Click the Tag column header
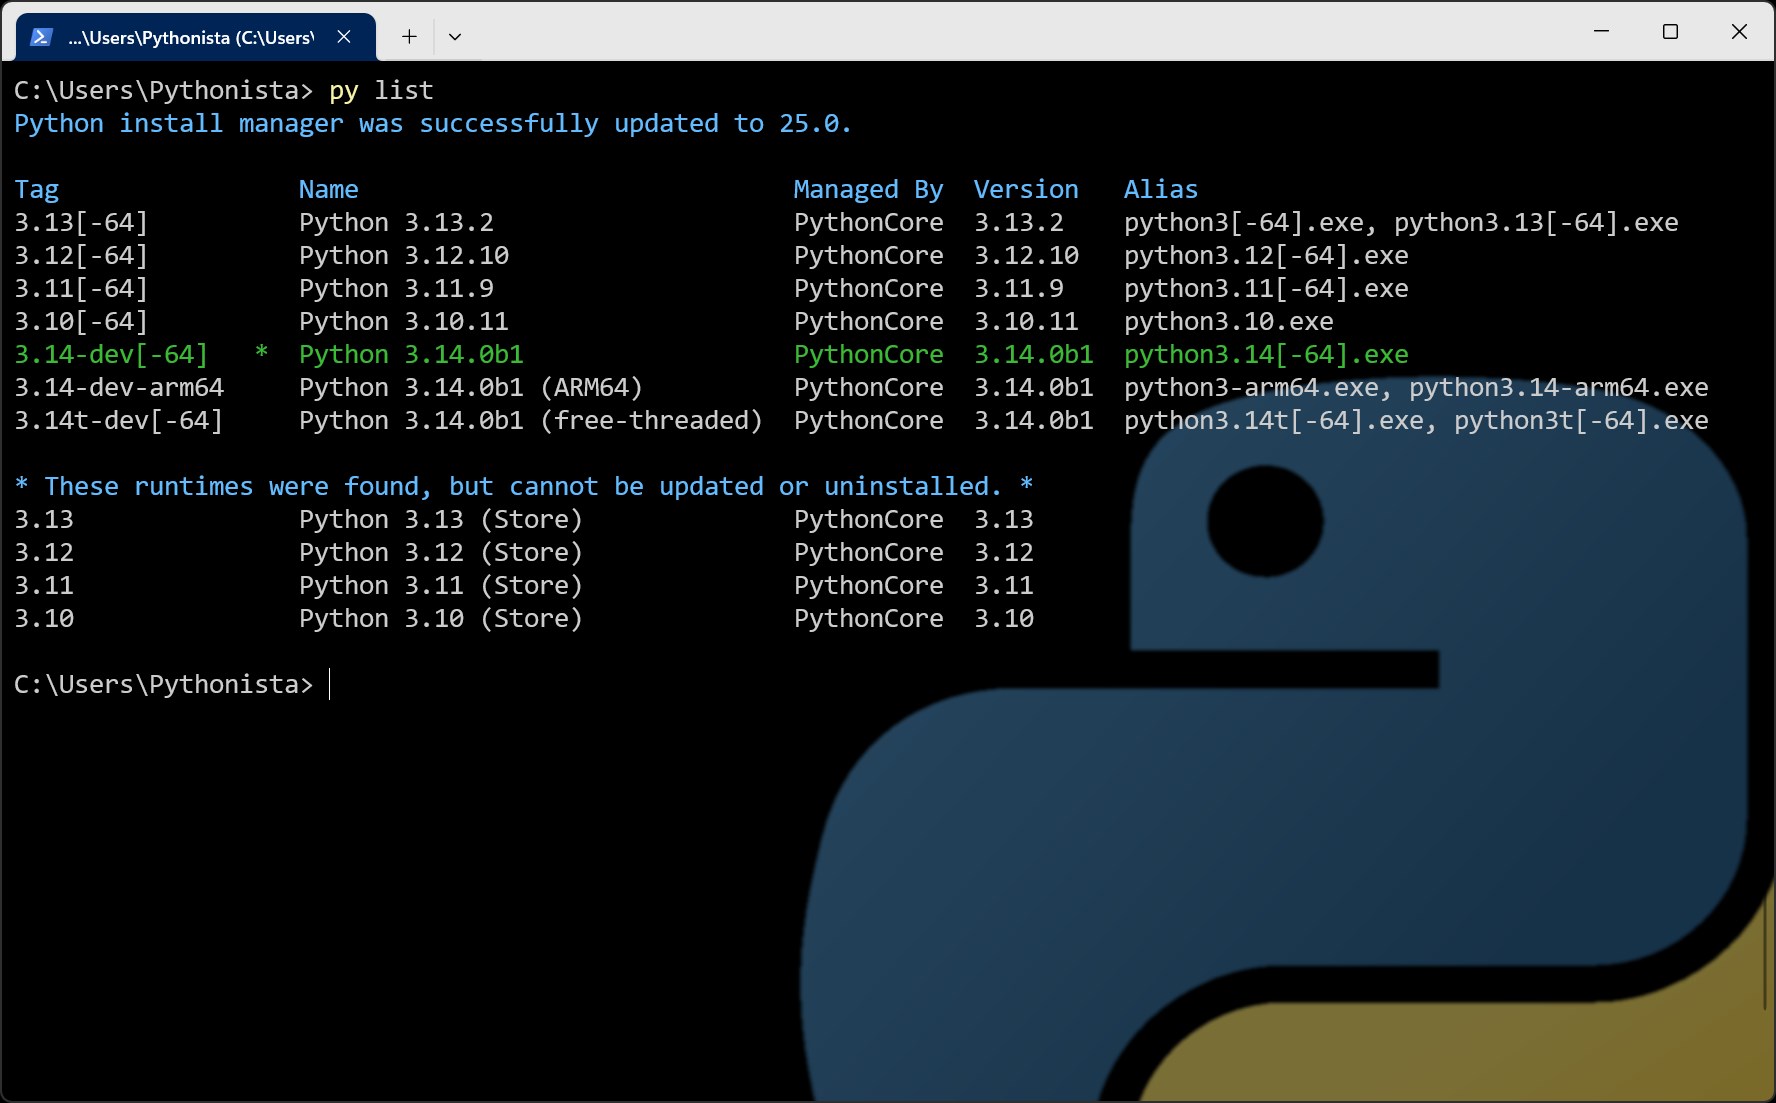Viewport: 1776px width, 1103px height. pyautogui.click(x=36, y=189)
